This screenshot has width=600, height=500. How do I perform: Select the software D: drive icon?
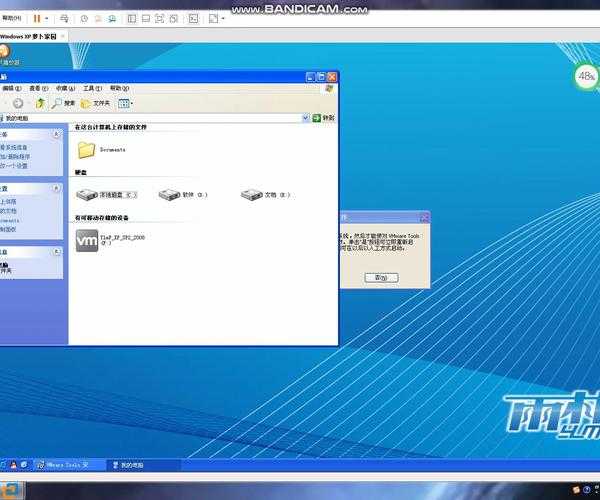pyautogui.click(x=170, y=195)
